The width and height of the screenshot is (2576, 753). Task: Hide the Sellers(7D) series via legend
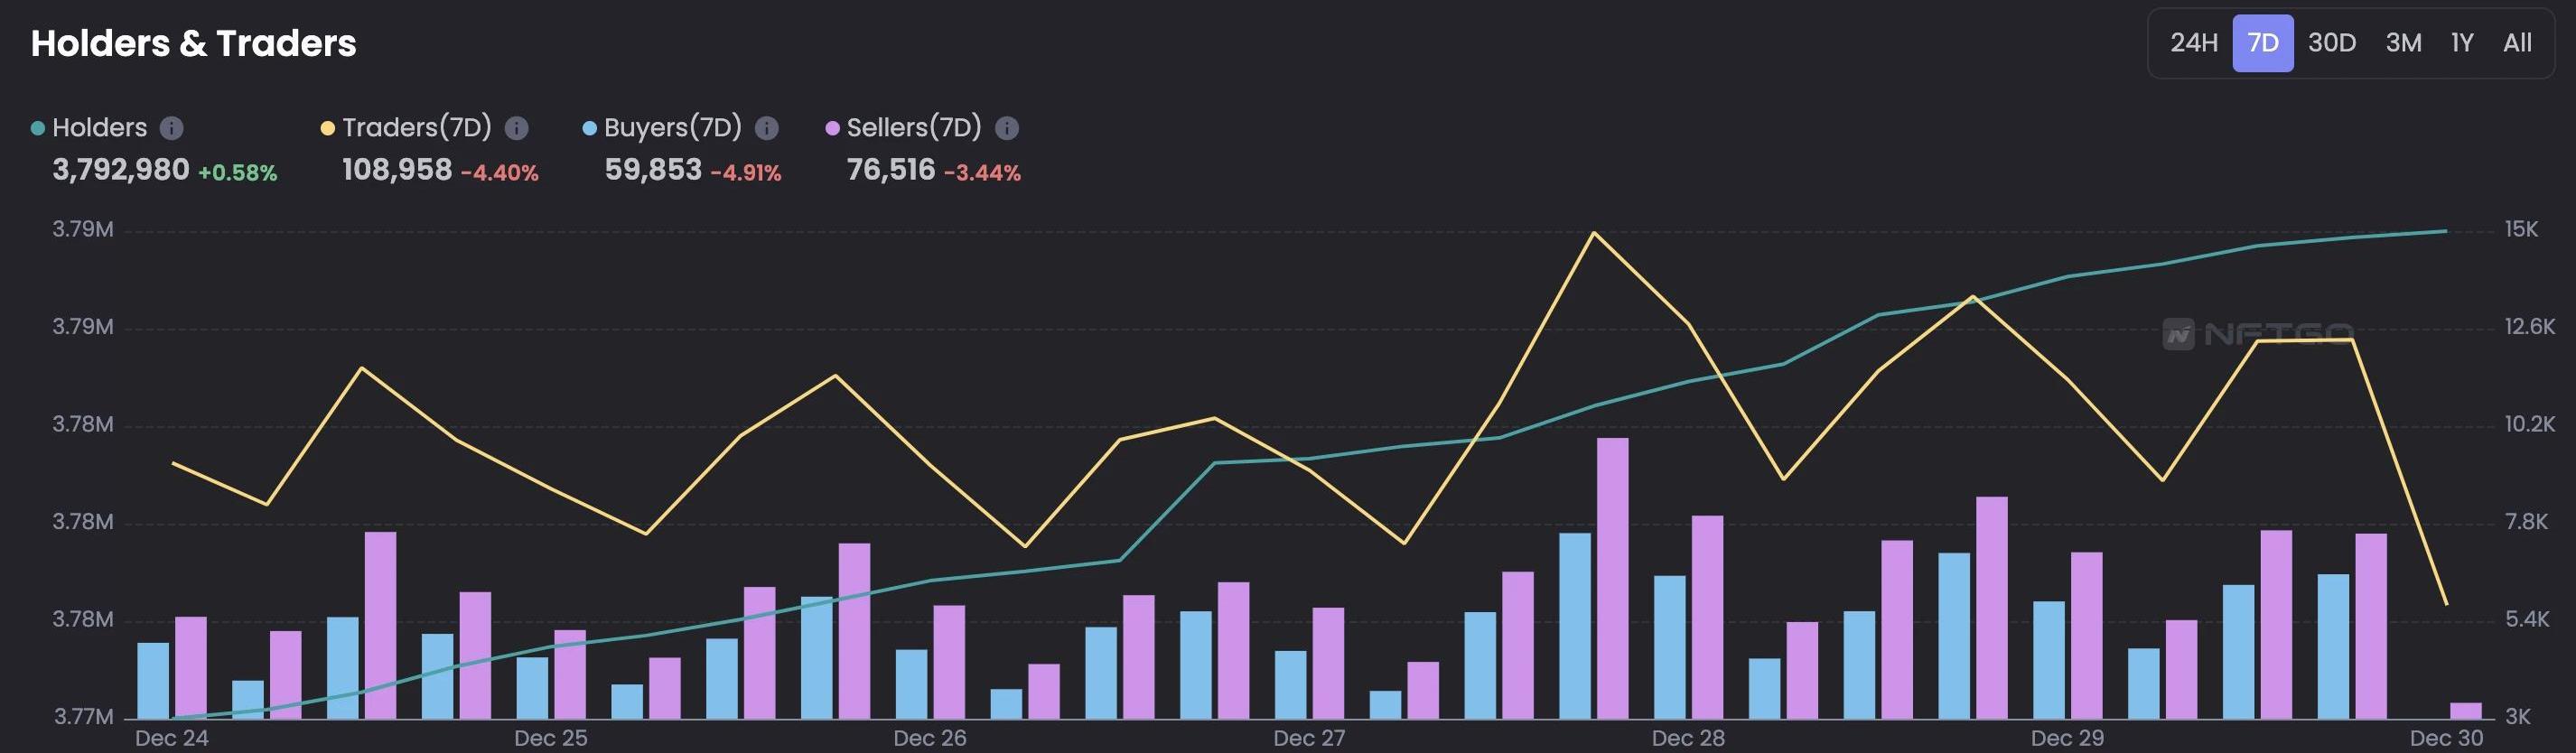coord(913,128)
